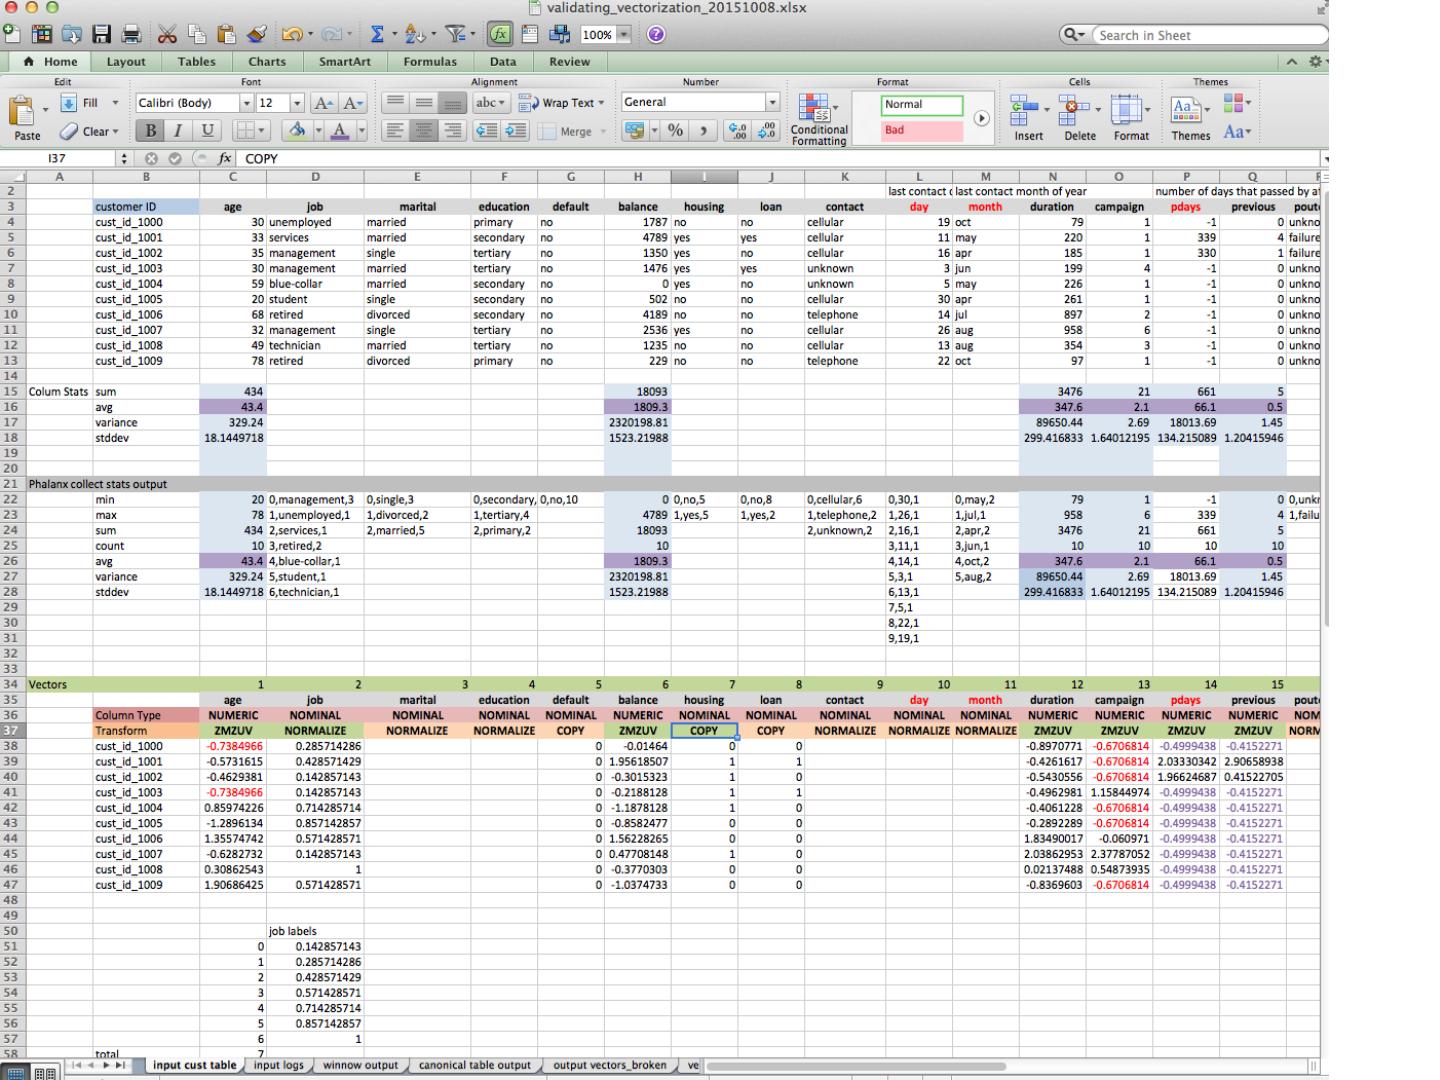This screenshot has width=1440, height=1080.
Task: Click the Percent Style button
Action: (675, 131)
